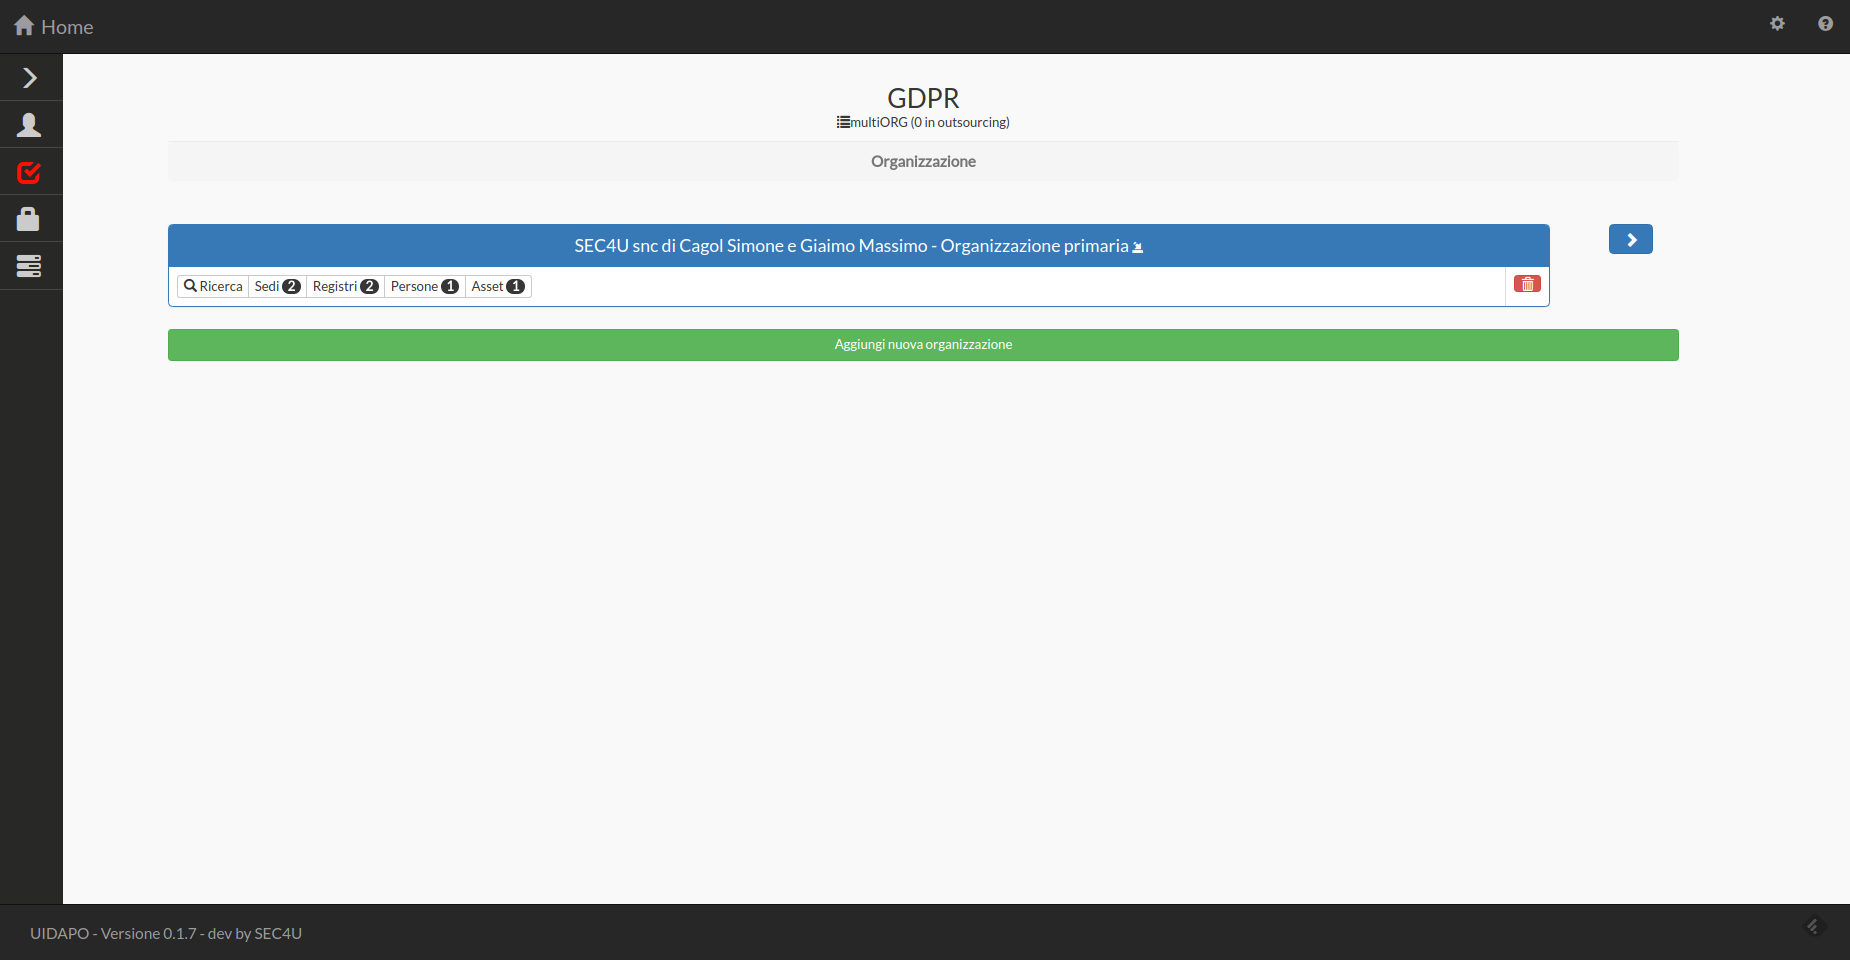Open the padlock security sidebar icon
This screenshot has height=960, width=1850.
[x=30, y=219]
